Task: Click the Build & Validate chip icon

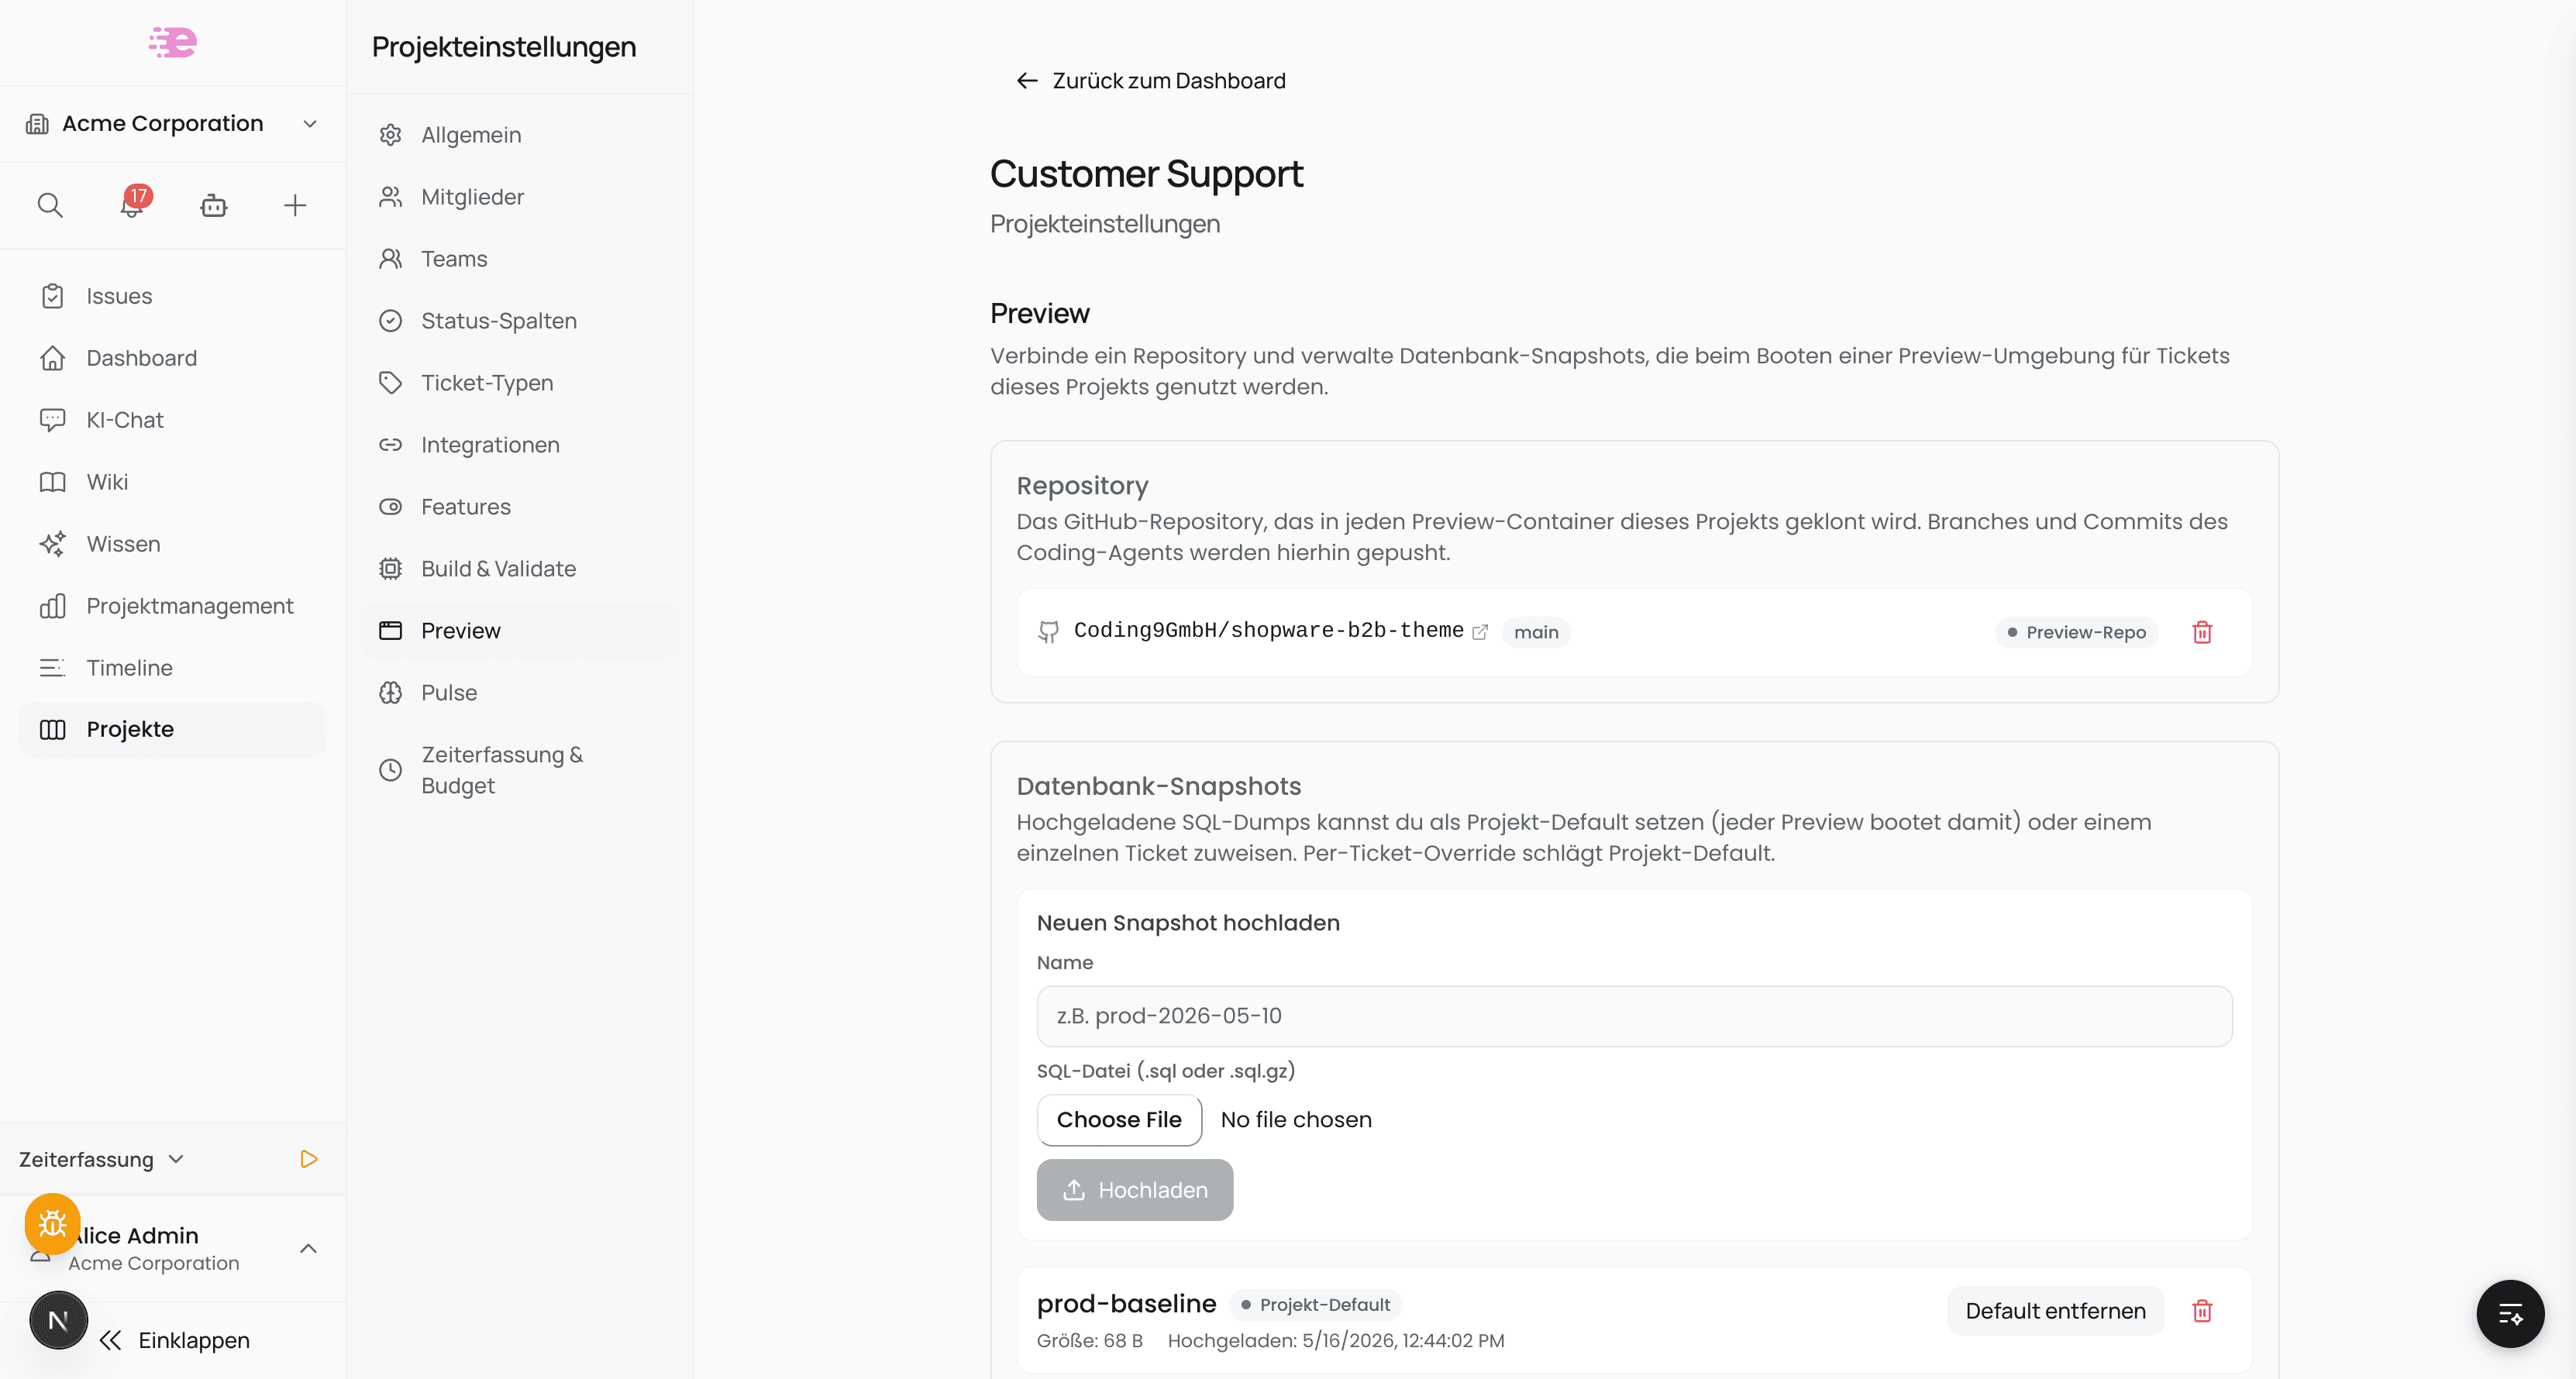Action: coord(391,569)
